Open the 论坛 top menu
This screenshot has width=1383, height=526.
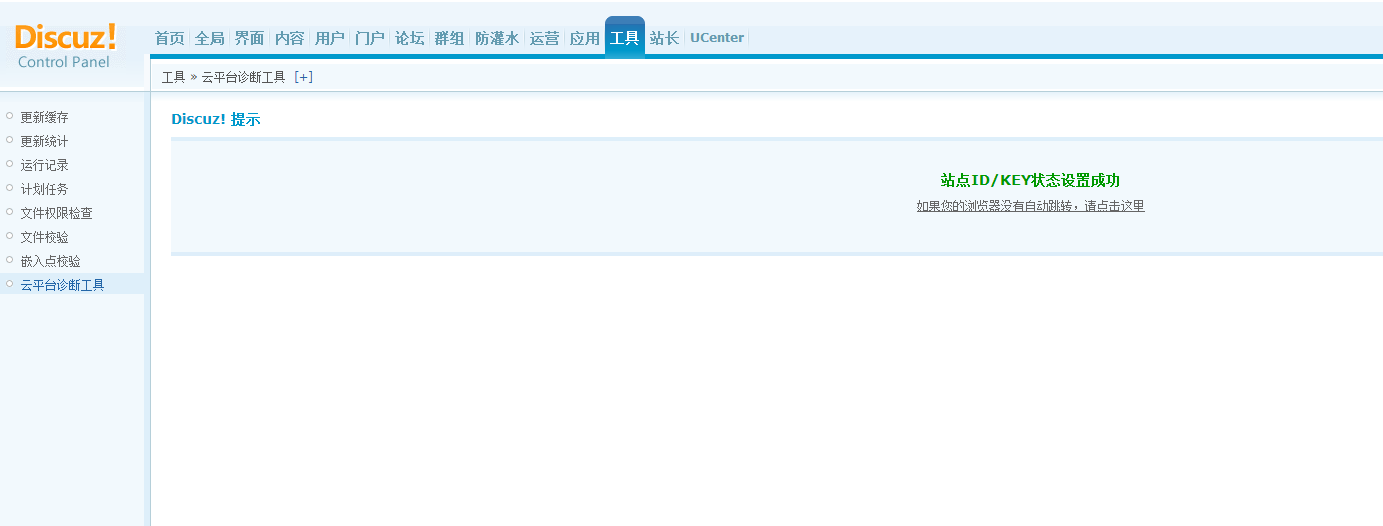409,38
